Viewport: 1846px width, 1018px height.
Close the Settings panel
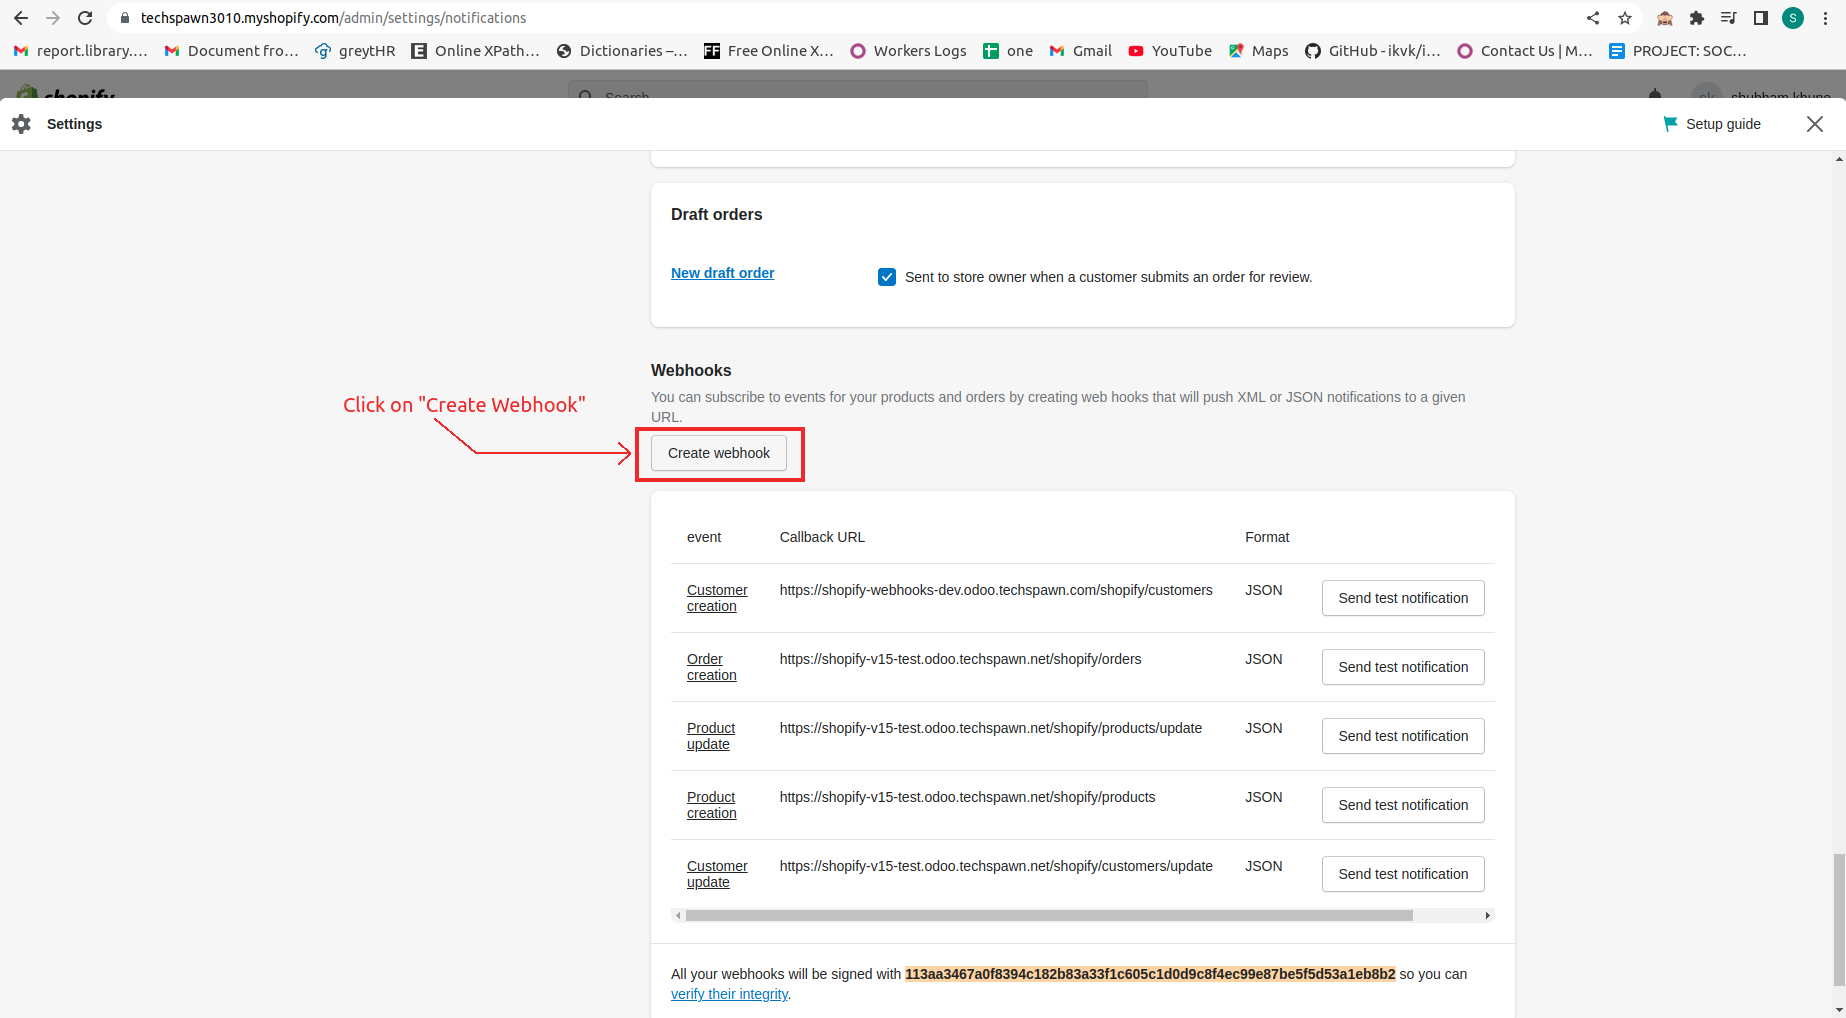click(1815, 124)
